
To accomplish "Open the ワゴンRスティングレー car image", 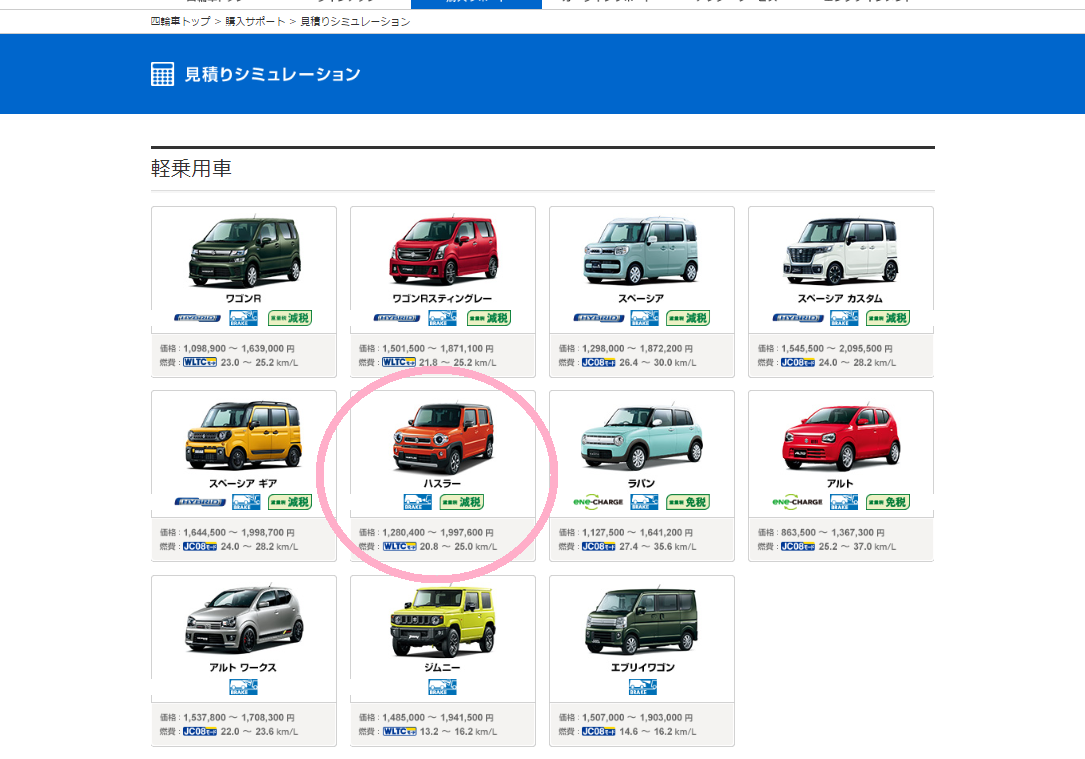I will tap(444, 250).
